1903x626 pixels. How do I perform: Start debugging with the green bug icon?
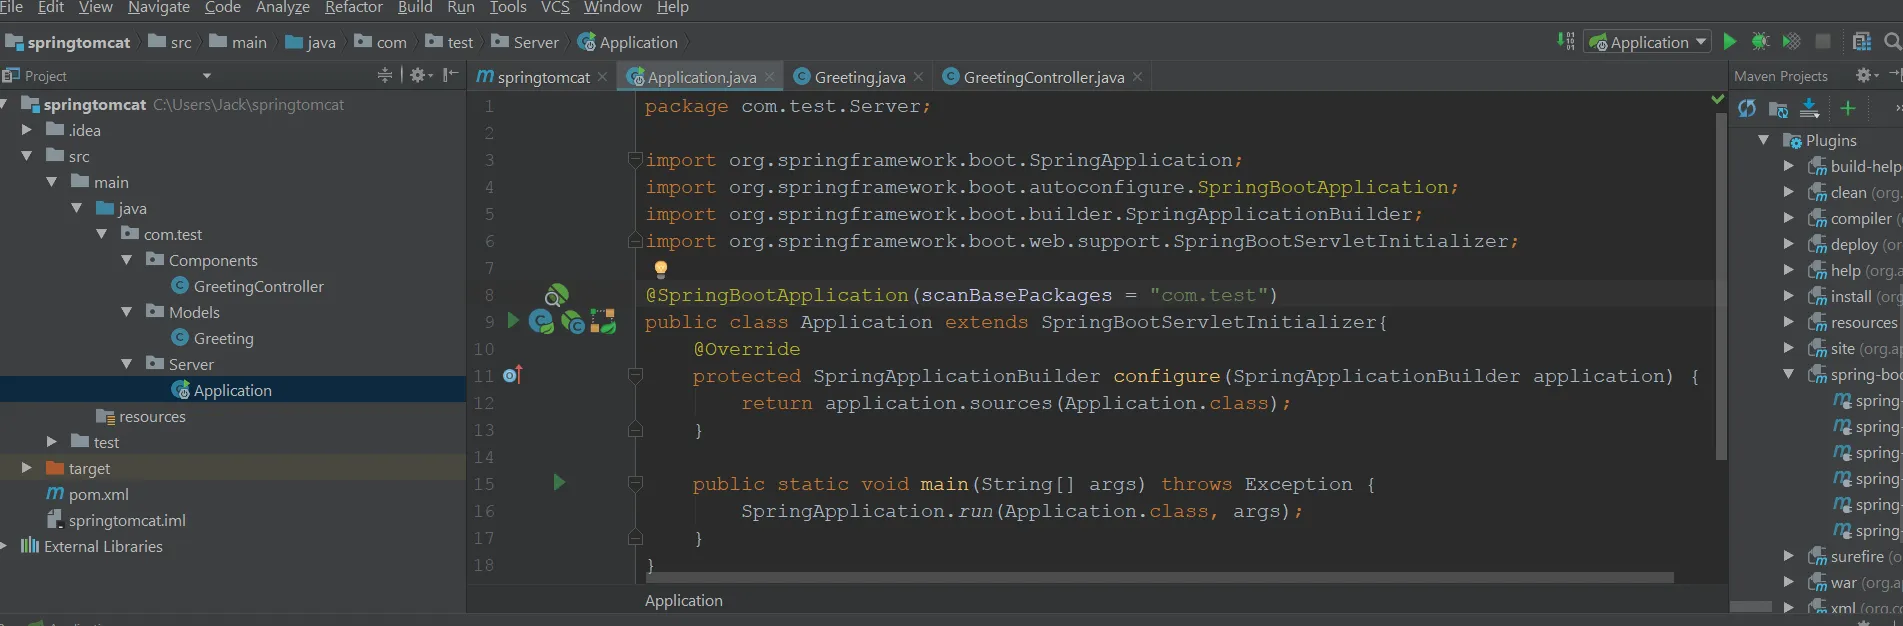1761,42
